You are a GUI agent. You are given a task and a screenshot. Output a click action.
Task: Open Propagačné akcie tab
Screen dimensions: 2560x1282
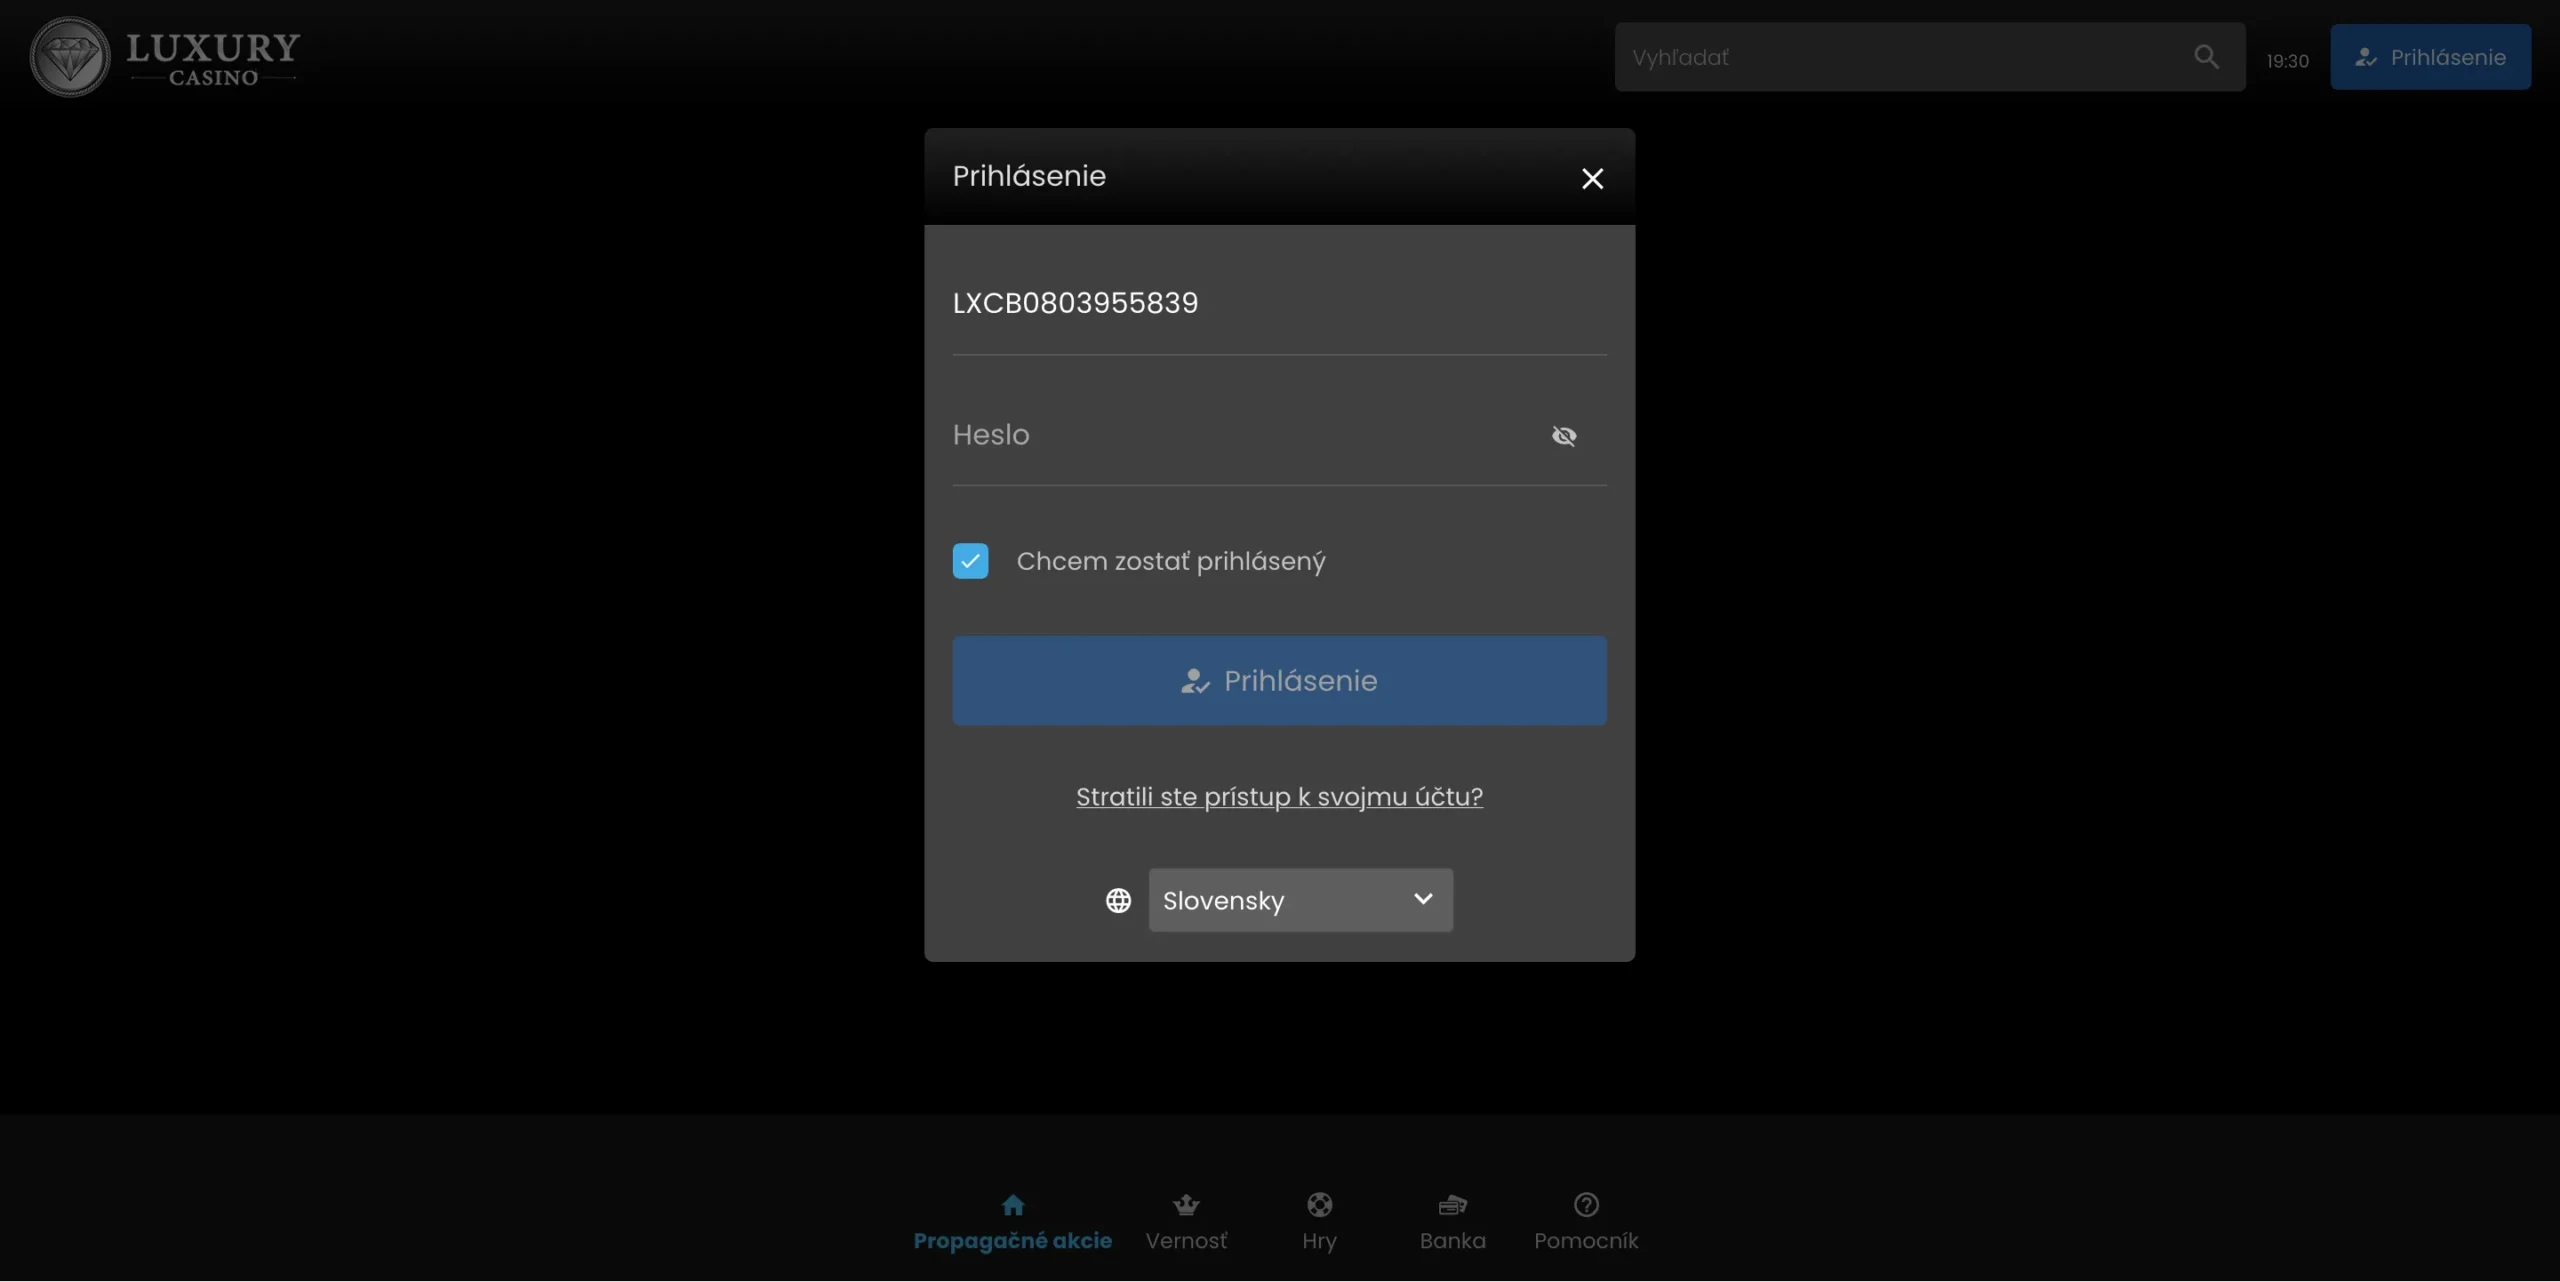pos(1012,1222)
